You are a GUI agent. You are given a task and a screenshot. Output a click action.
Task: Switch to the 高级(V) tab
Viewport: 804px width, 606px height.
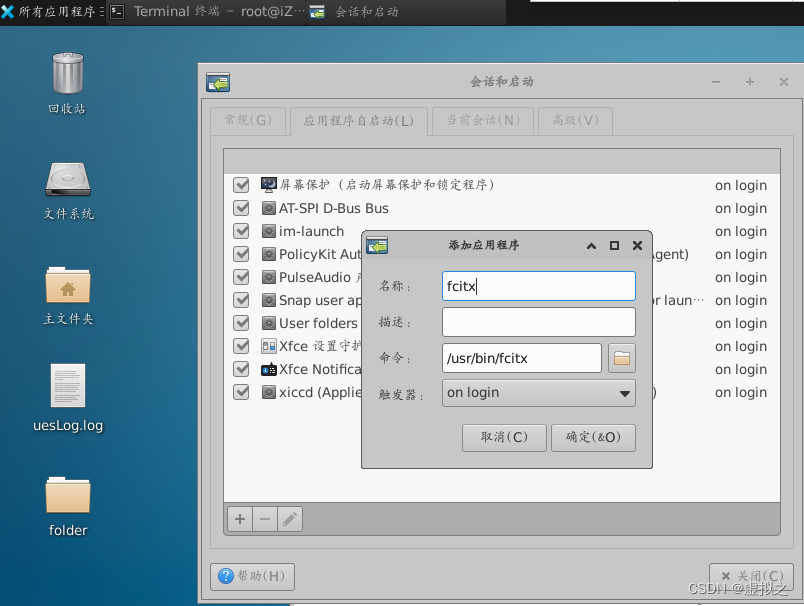[575, 120]
